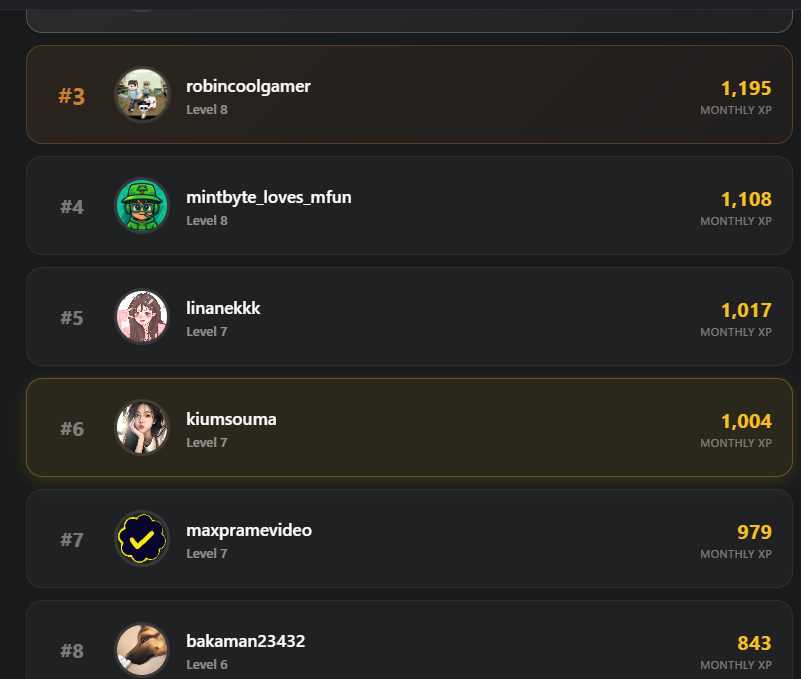Click the linanekkk username
This screenshot has width=801, height=679.
pyautogui.click(x=223, y=308)
